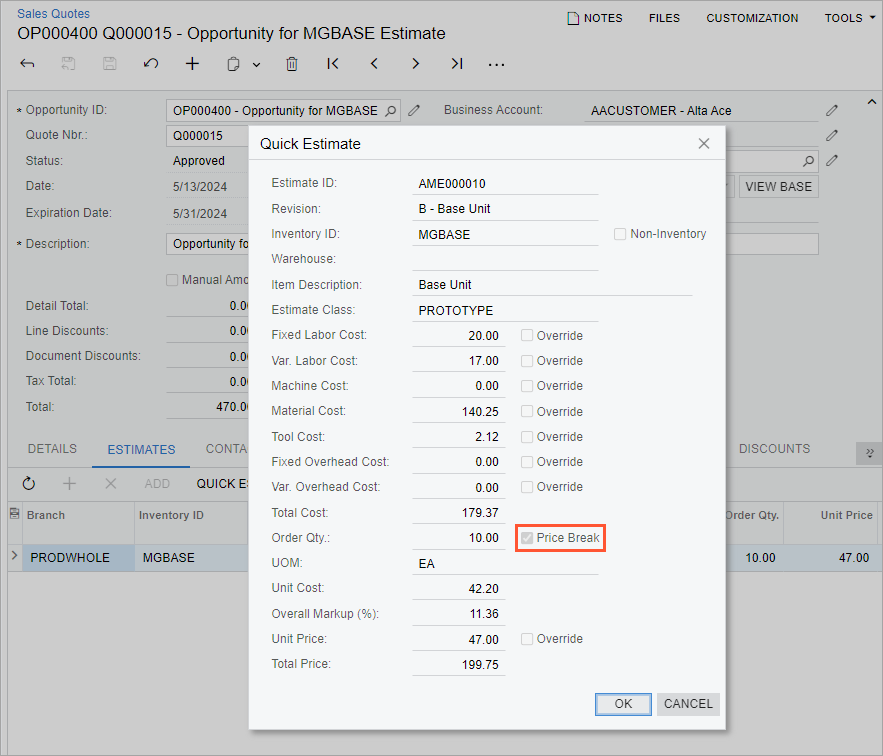Expand clipboard dropdown arrow in toolbar
Viewport: 883px width, 756px height.
[256, 65]
